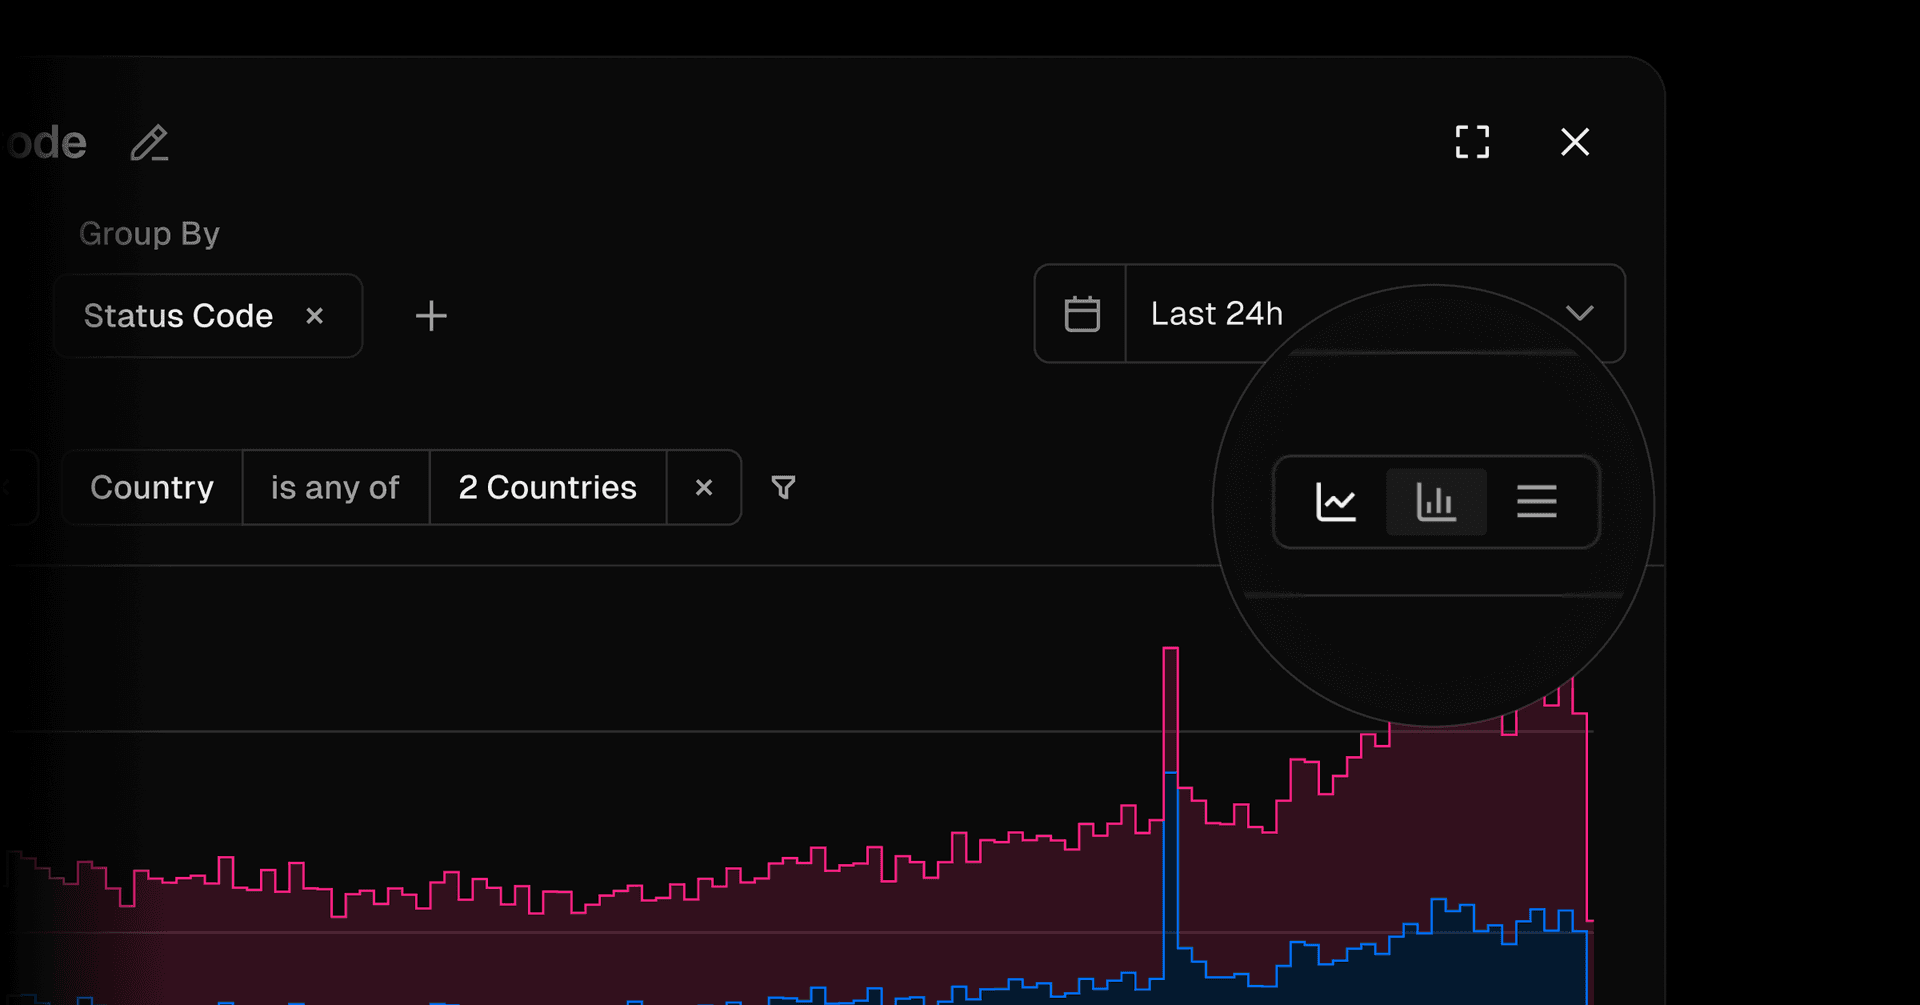Click the funnel add-filter icon

[784, 488]
